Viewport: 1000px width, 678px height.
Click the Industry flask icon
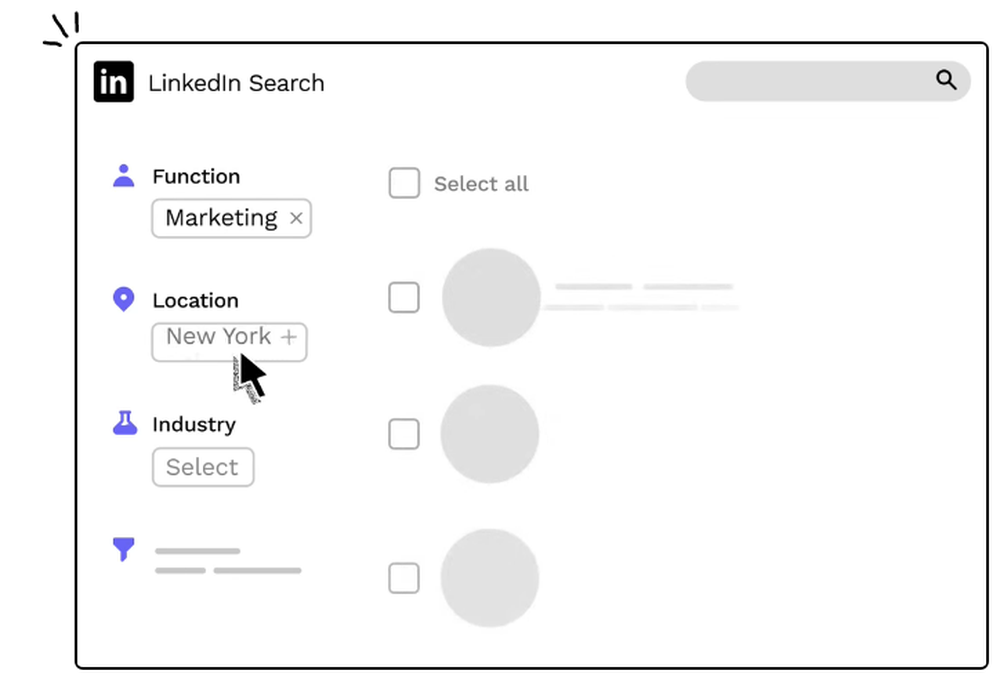coord(124,423)
